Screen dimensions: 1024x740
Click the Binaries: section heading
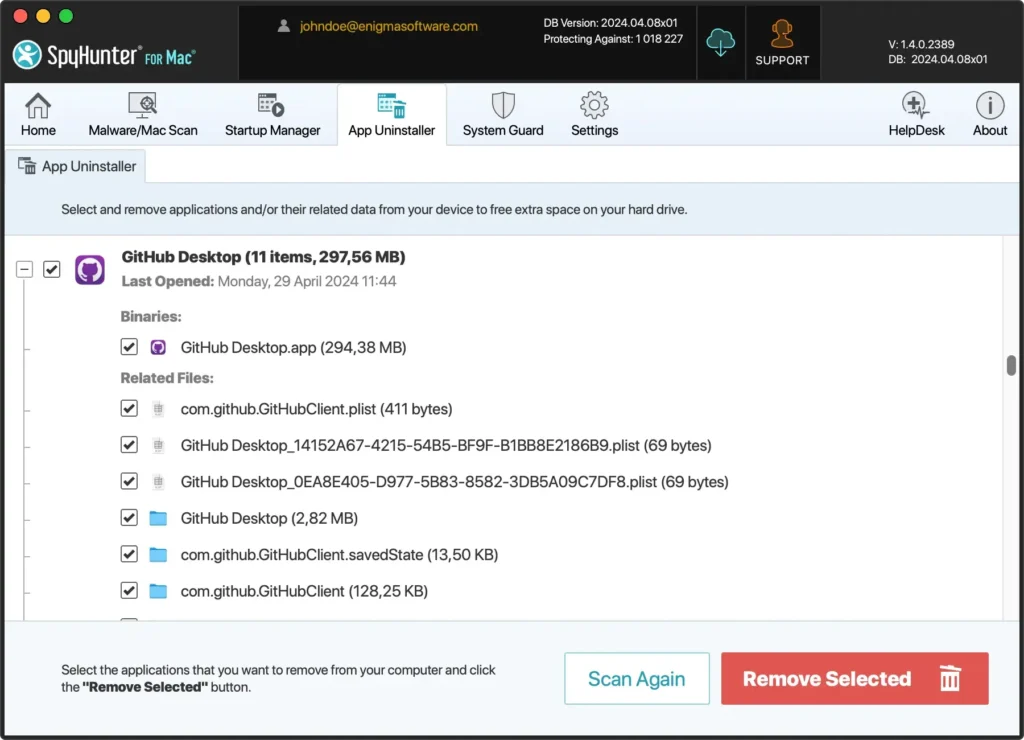click(x=151, y=317)
